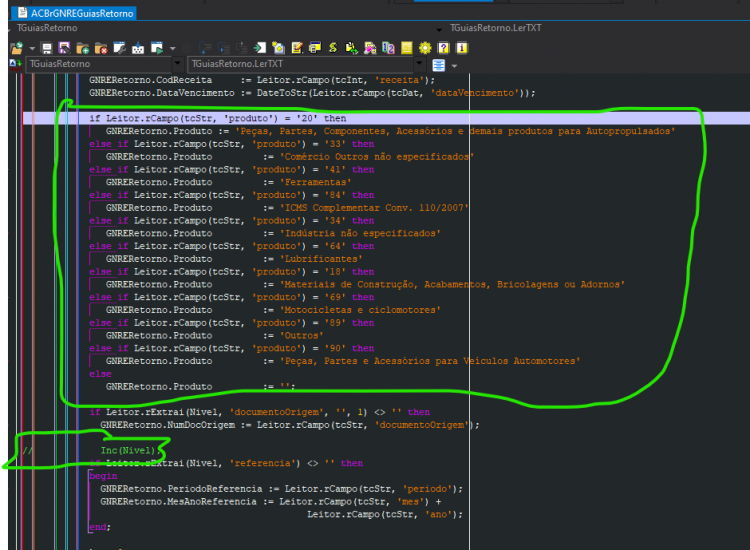Expand dropdown arrow before TGuiasRetorno.LerTXT header
Screen dimensions: 750x550
(439, 30)
